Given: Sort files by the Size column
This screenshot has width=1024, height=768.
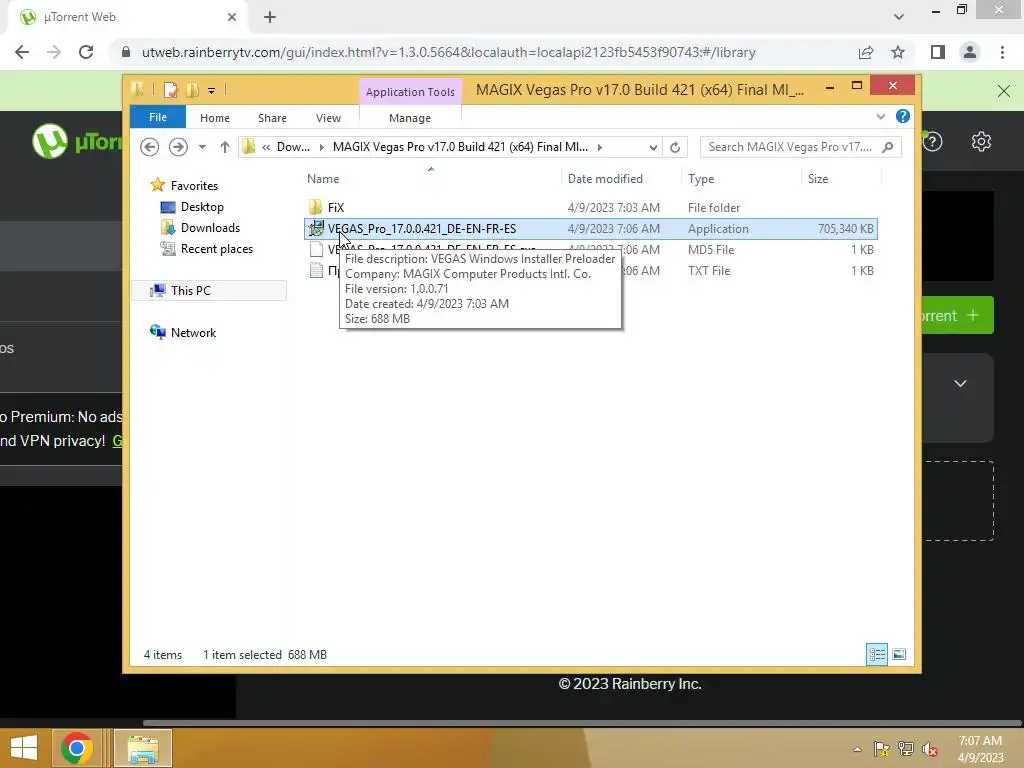Looking at the screenshot, I should click(x=818, y=179).
